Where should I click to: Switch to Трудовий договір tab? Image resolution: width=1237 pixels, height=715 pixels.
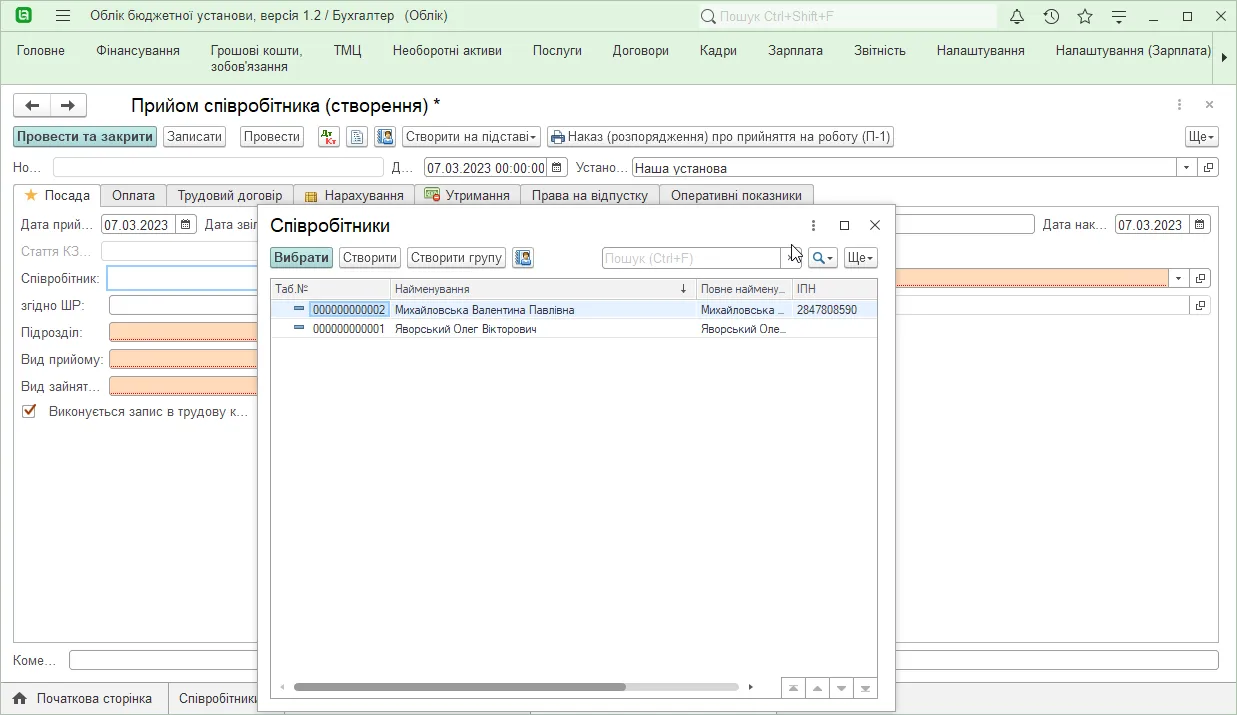coord(230,196)
